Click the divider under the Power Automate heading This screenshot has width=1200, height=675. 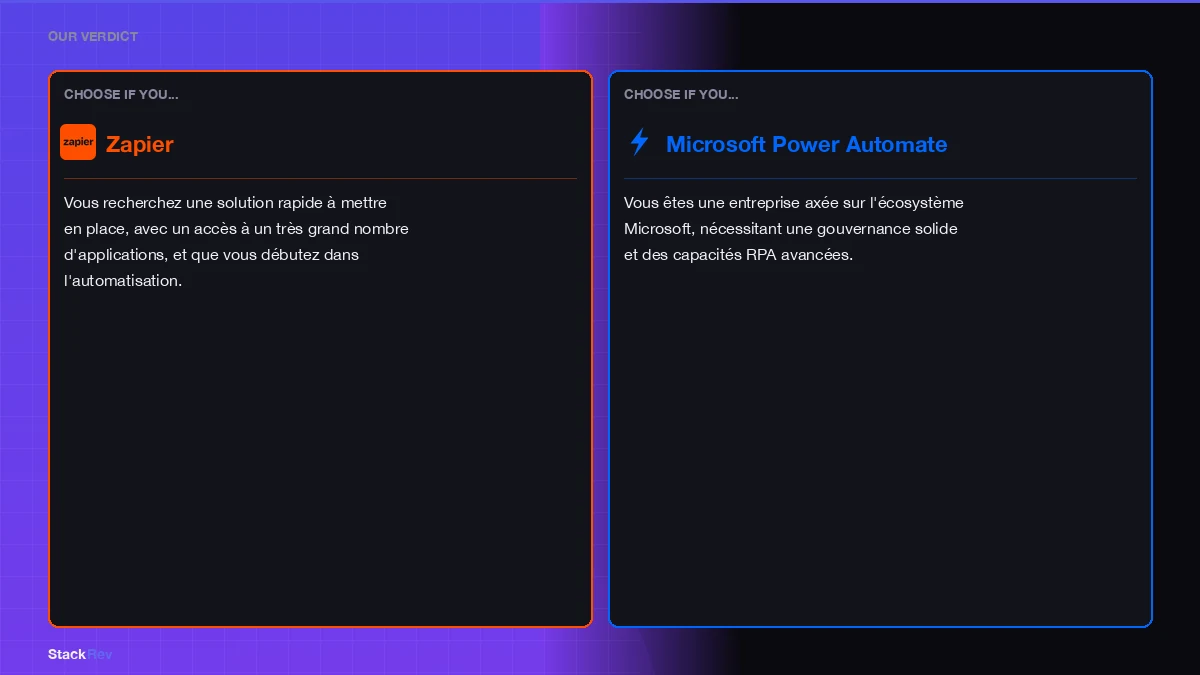880,177
